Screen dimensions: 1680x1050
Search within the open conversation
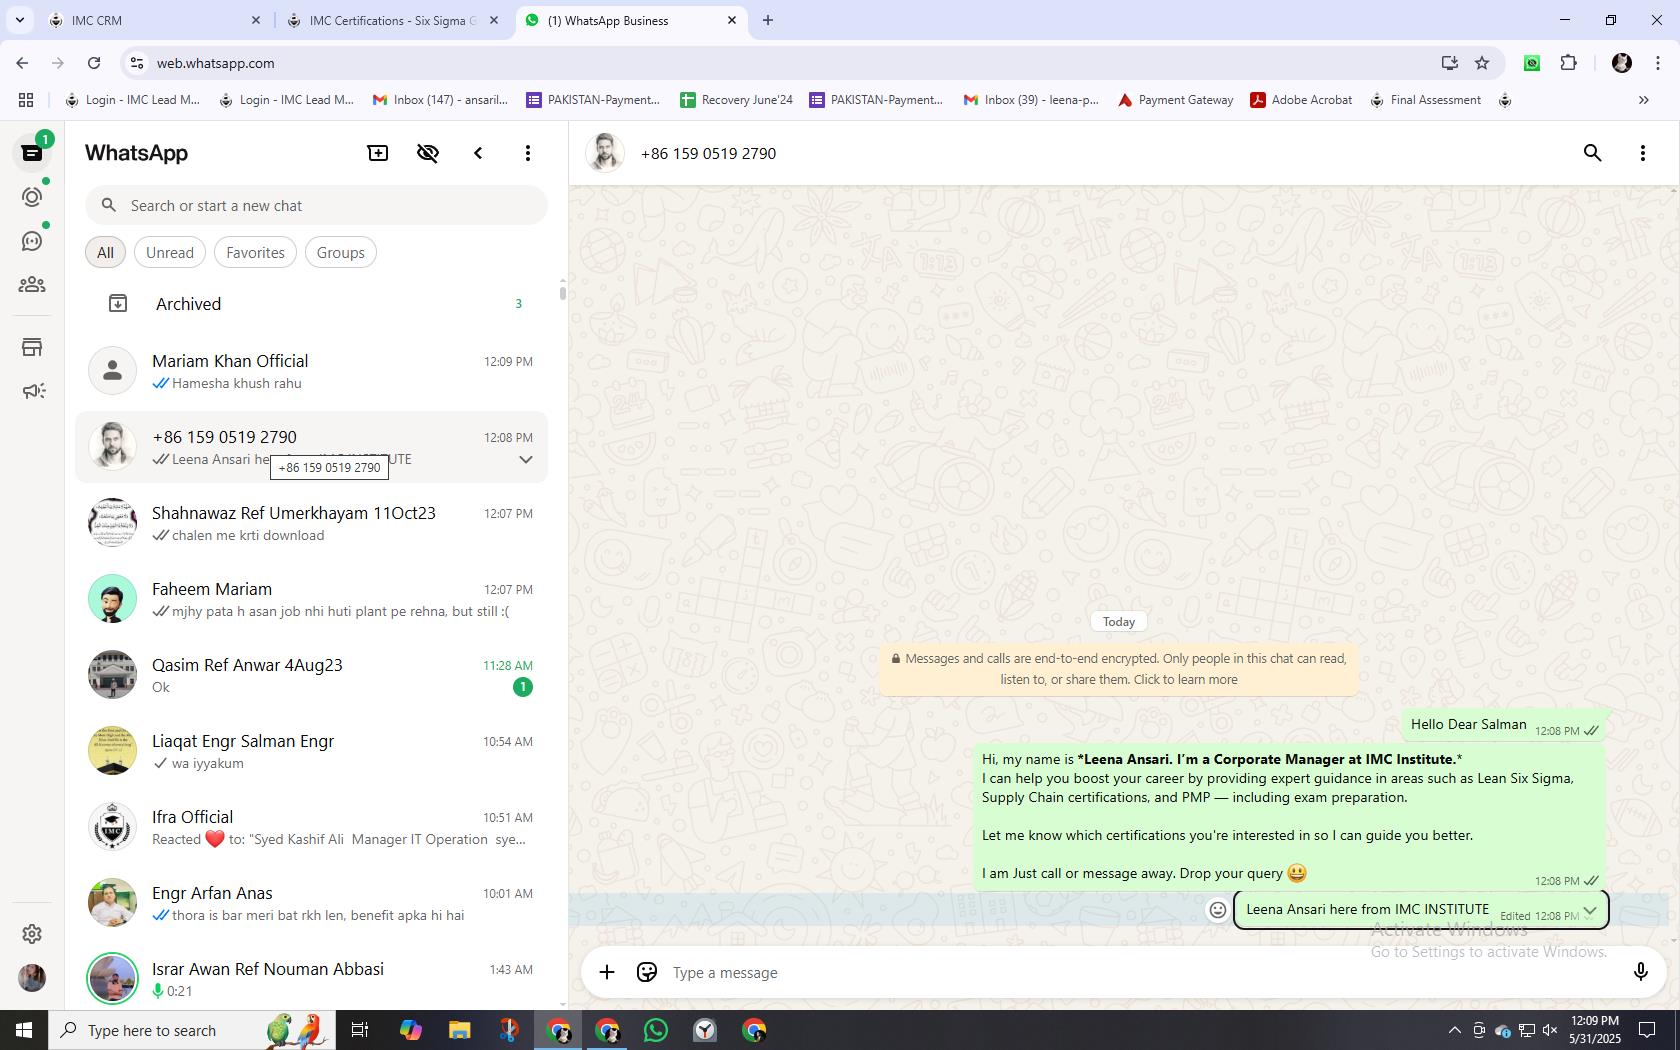pos(1593,153)
